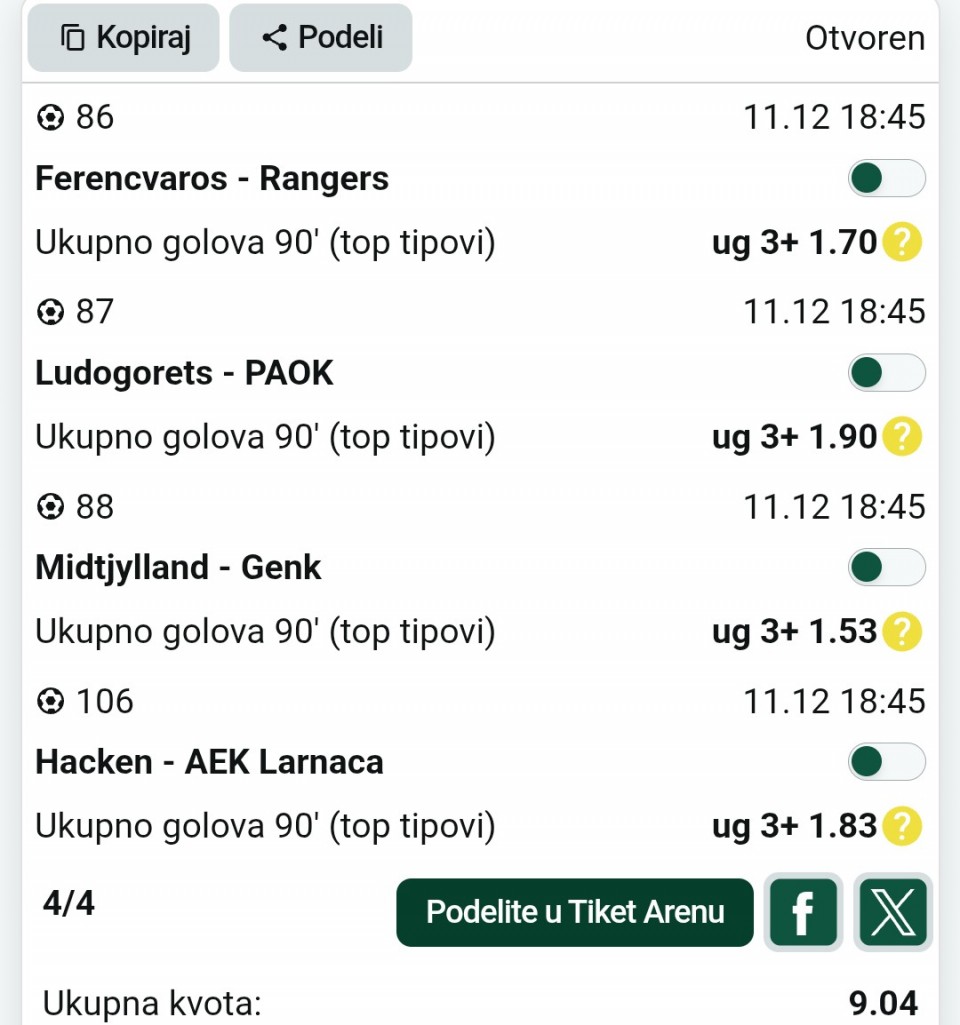This screenshot has width=960, height=1025.
Task: Click help icon for Ludogorets - PAOK odds
Action: point(901,437)
